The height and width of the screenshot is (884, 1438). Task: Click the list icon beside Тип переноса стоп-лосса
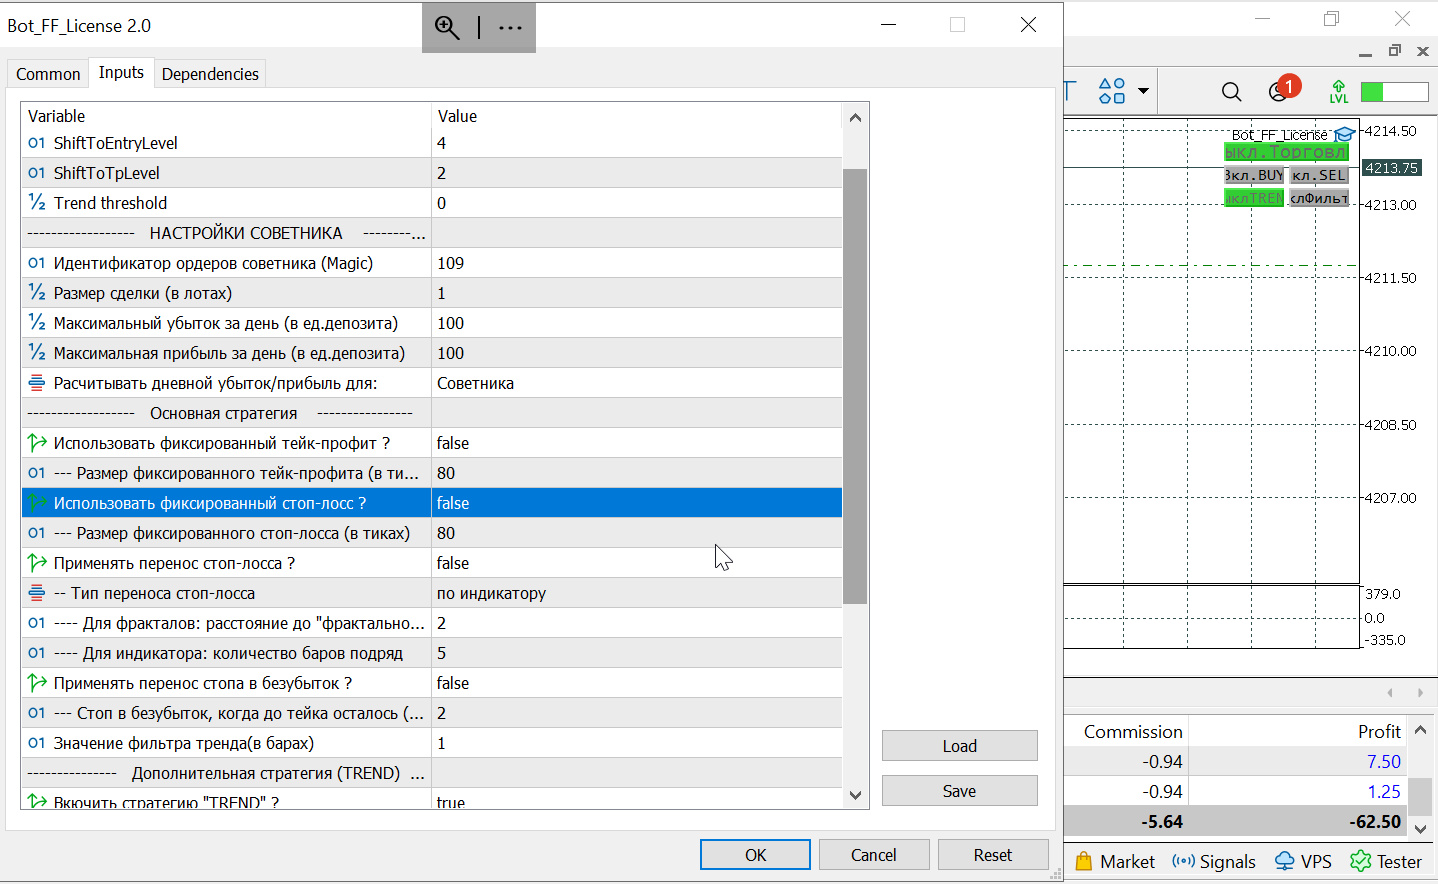pos(37,593)
